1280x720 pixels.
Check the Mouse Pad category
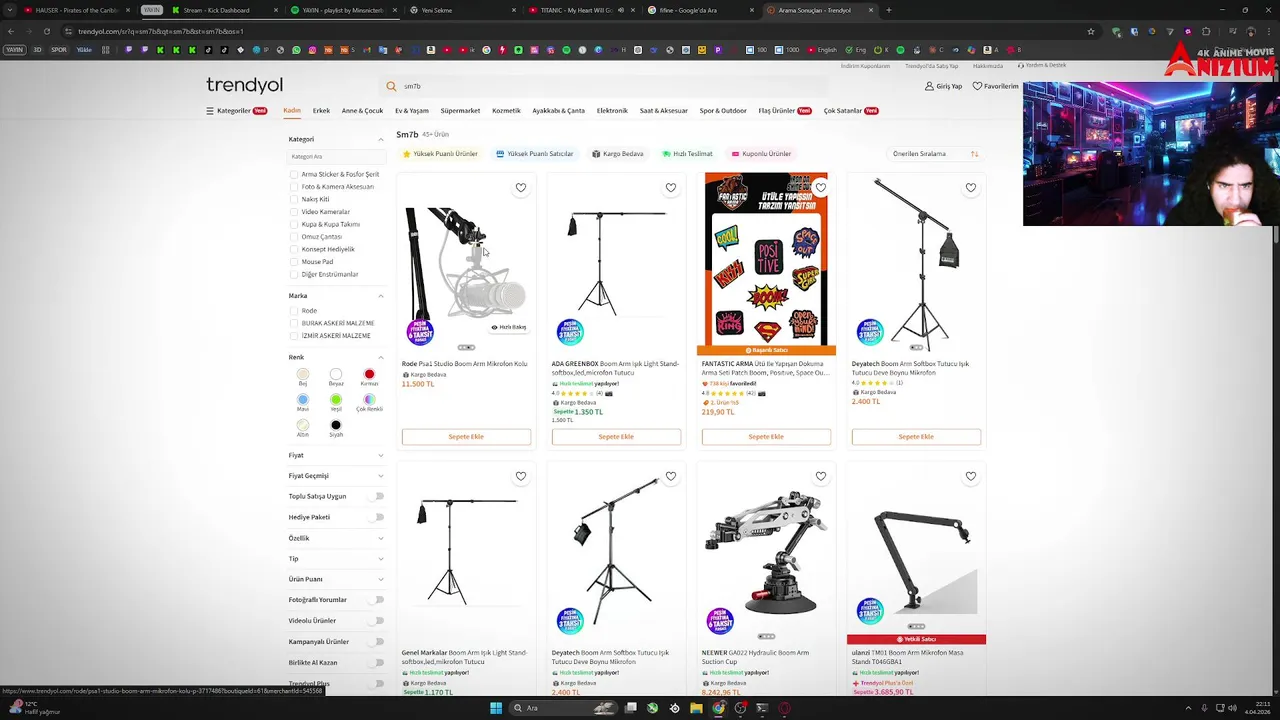294,262
